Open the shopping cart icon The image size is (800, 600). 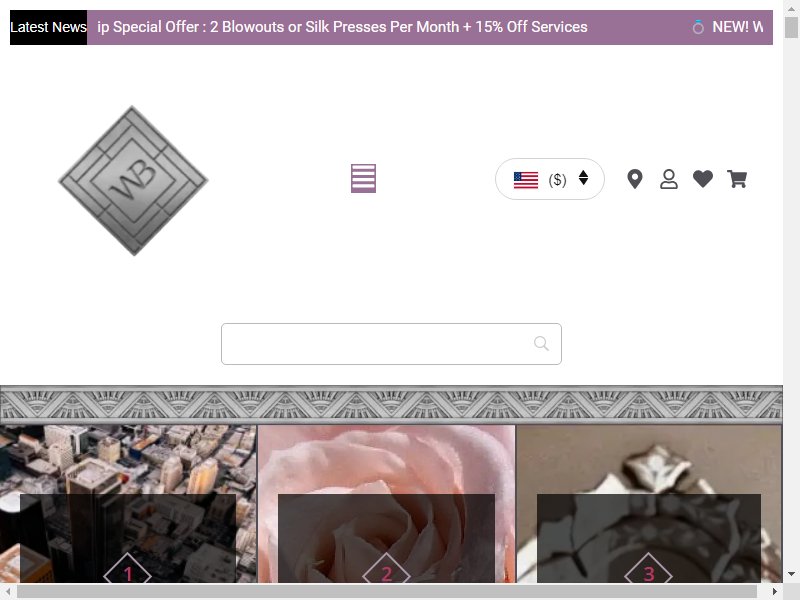coord(737,179)
